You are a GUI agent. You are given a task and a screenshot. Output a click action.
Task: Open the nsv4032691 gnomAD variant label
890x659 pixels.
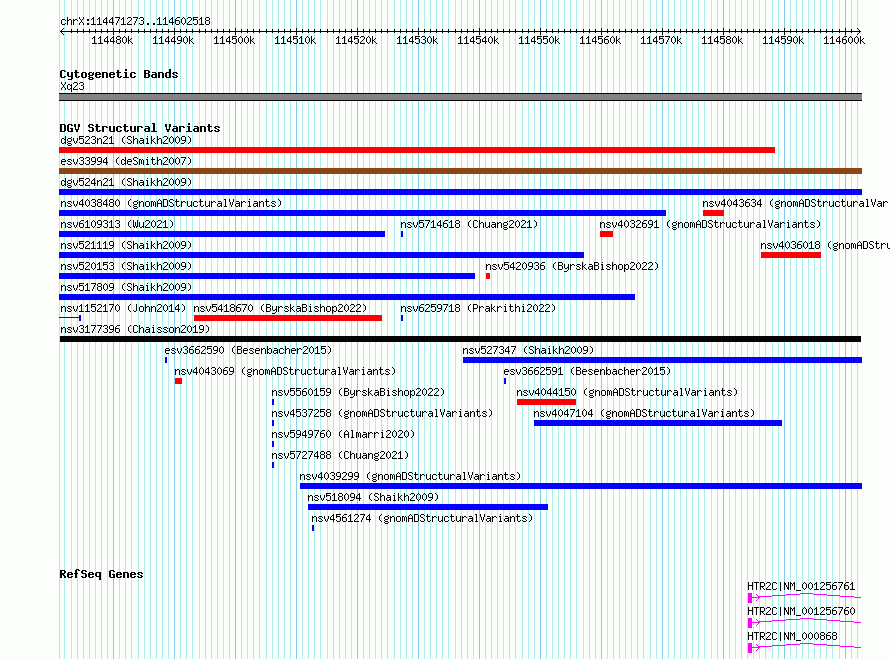(x=710, y=224)
